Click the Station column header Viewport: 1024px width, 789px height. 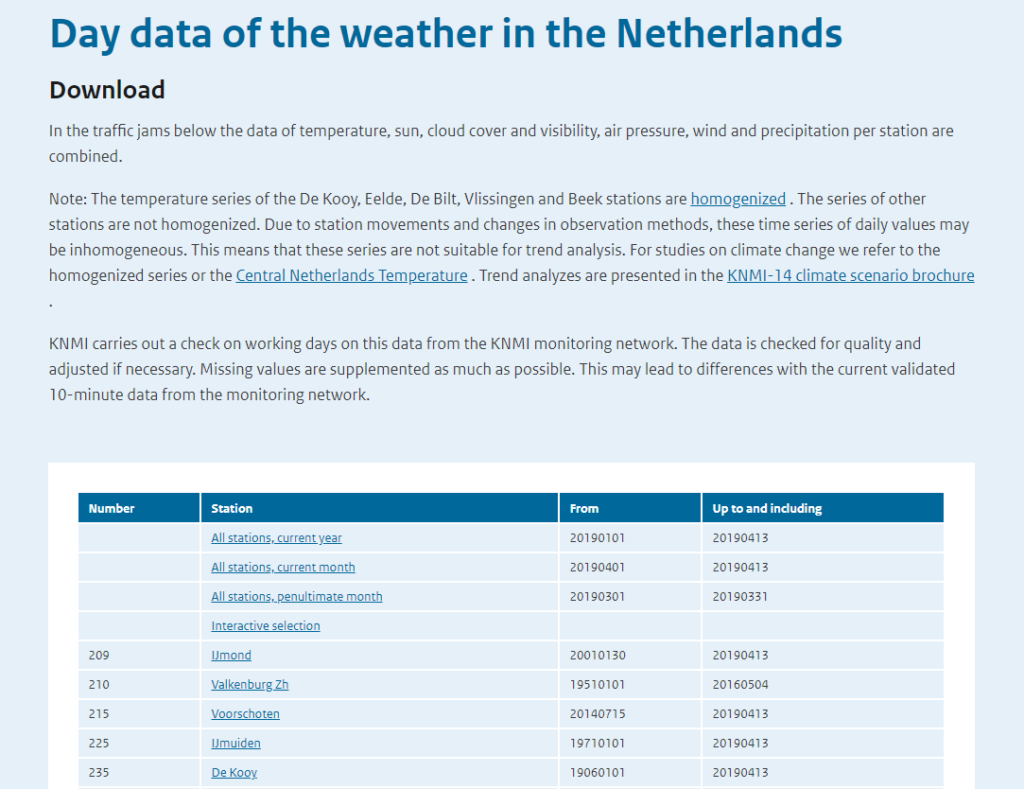[232, 508]
